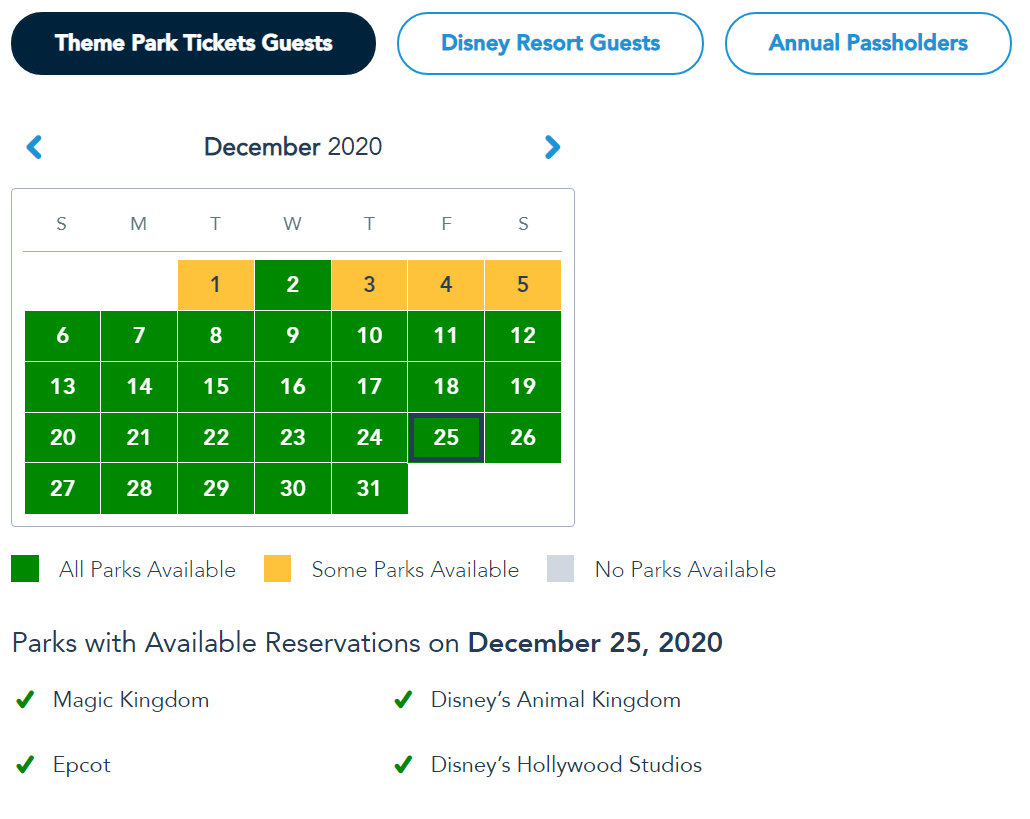
Task: Click the green checkmark beside Epcot
Action: click(x=25, y=765)
